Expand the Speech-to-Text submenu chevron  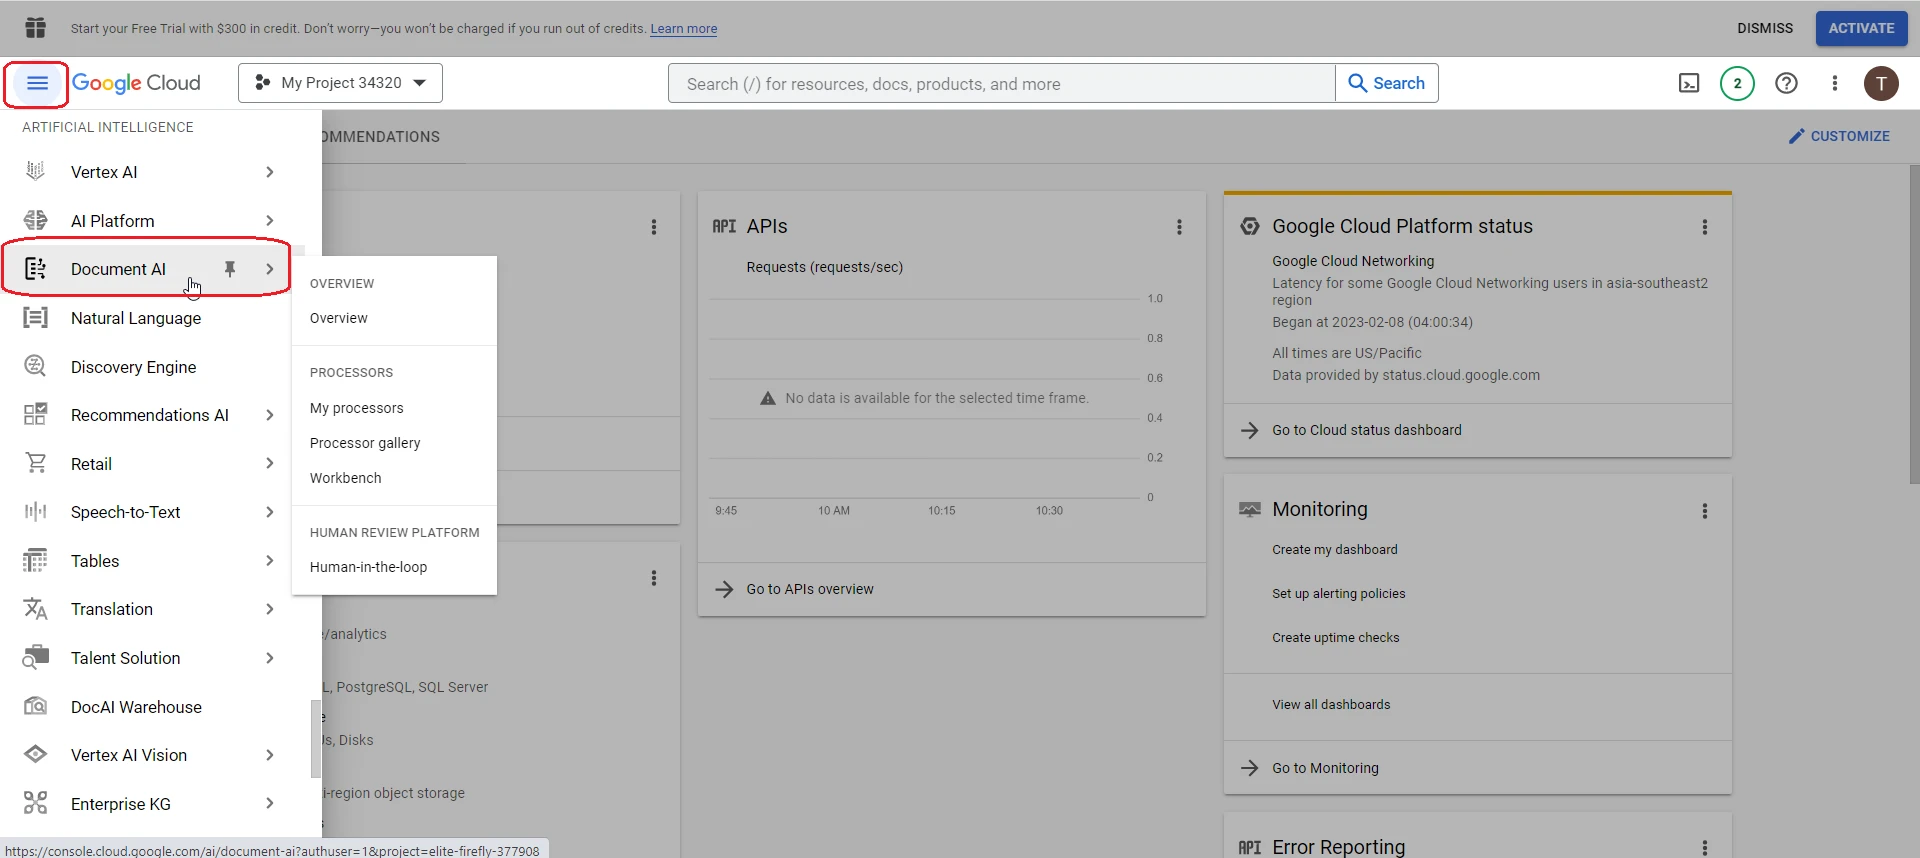point(270,512)
